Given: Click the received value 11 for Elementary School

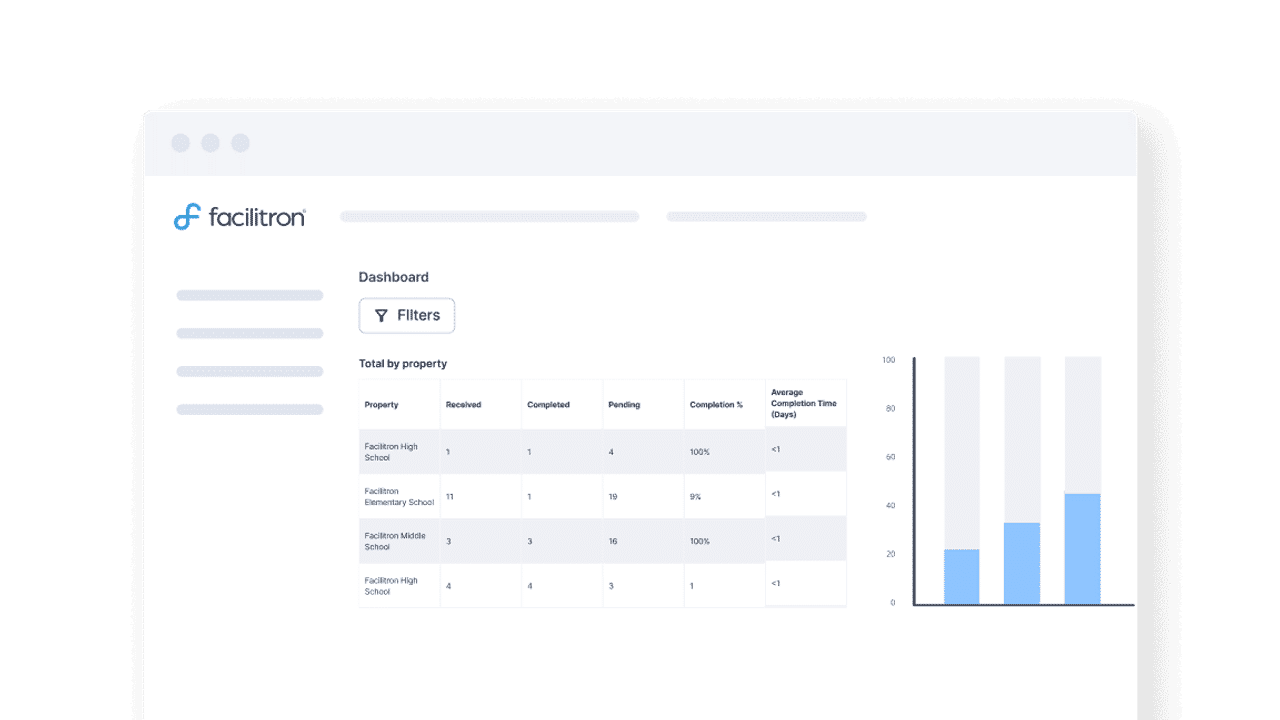Looking at the screenshot, I should click(x=450, y=497).
